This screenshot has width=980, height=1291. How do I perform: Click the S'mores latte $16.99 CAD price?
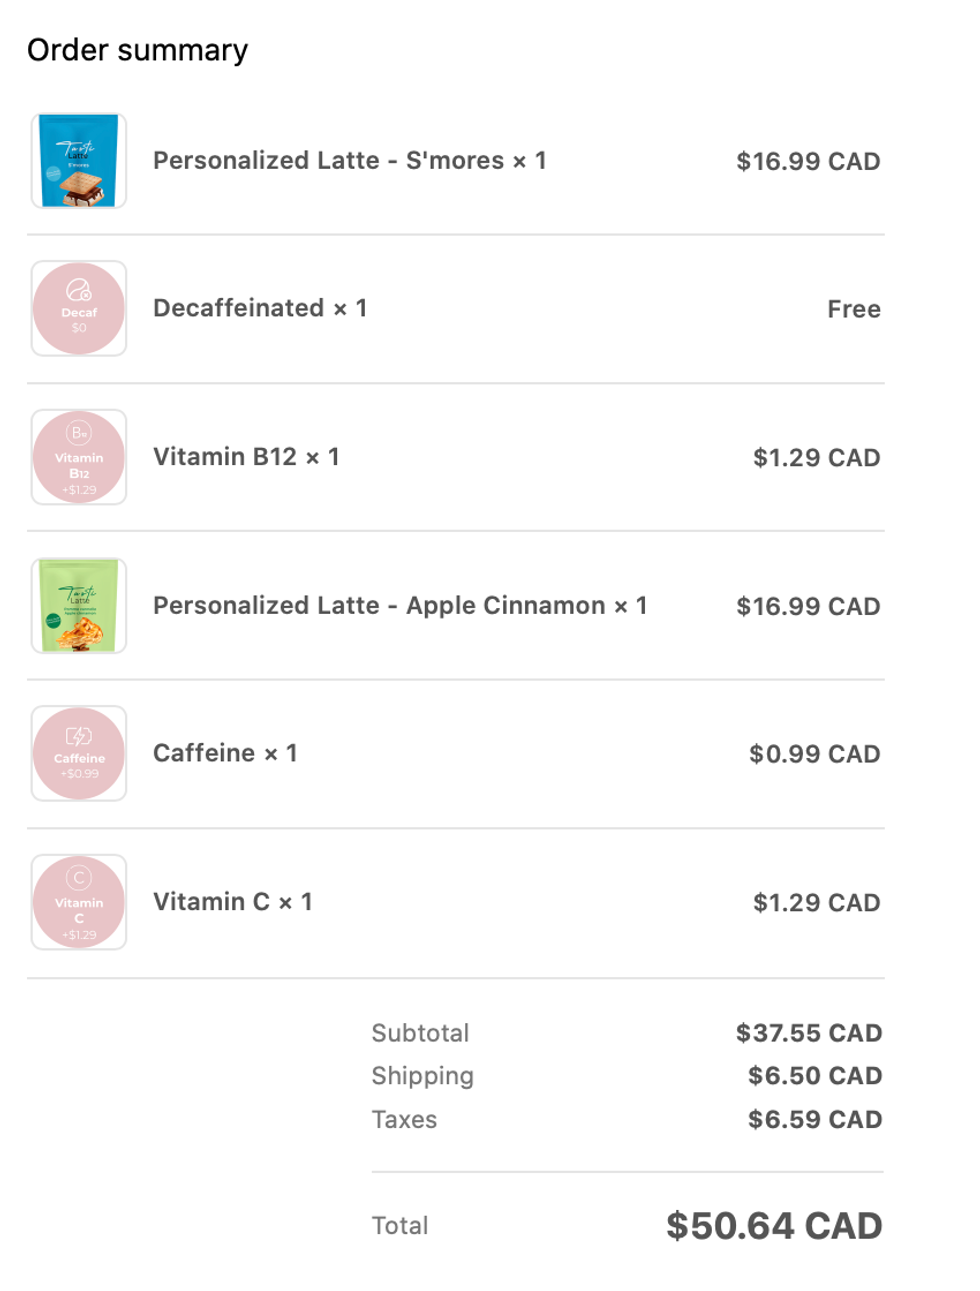[x=808, y=162]
